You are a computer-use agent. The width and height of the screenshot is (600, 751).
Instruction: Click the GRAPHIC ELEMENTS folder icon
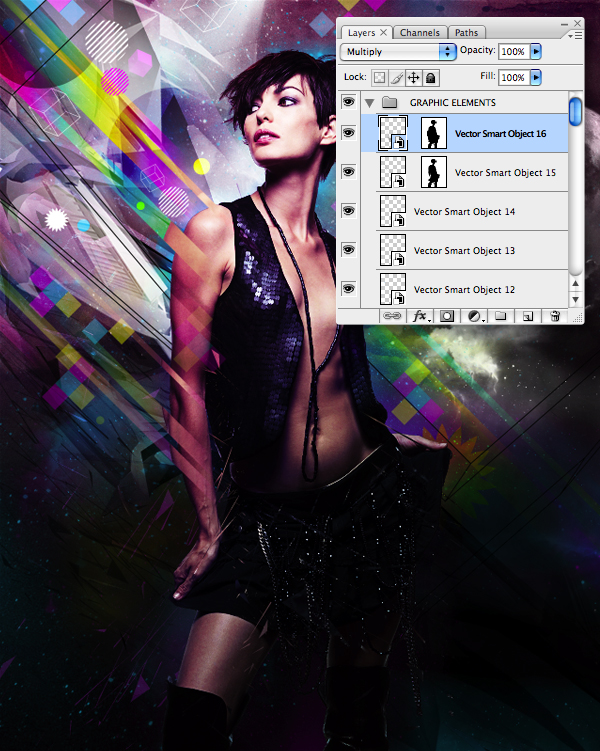[x=389, y=102]
